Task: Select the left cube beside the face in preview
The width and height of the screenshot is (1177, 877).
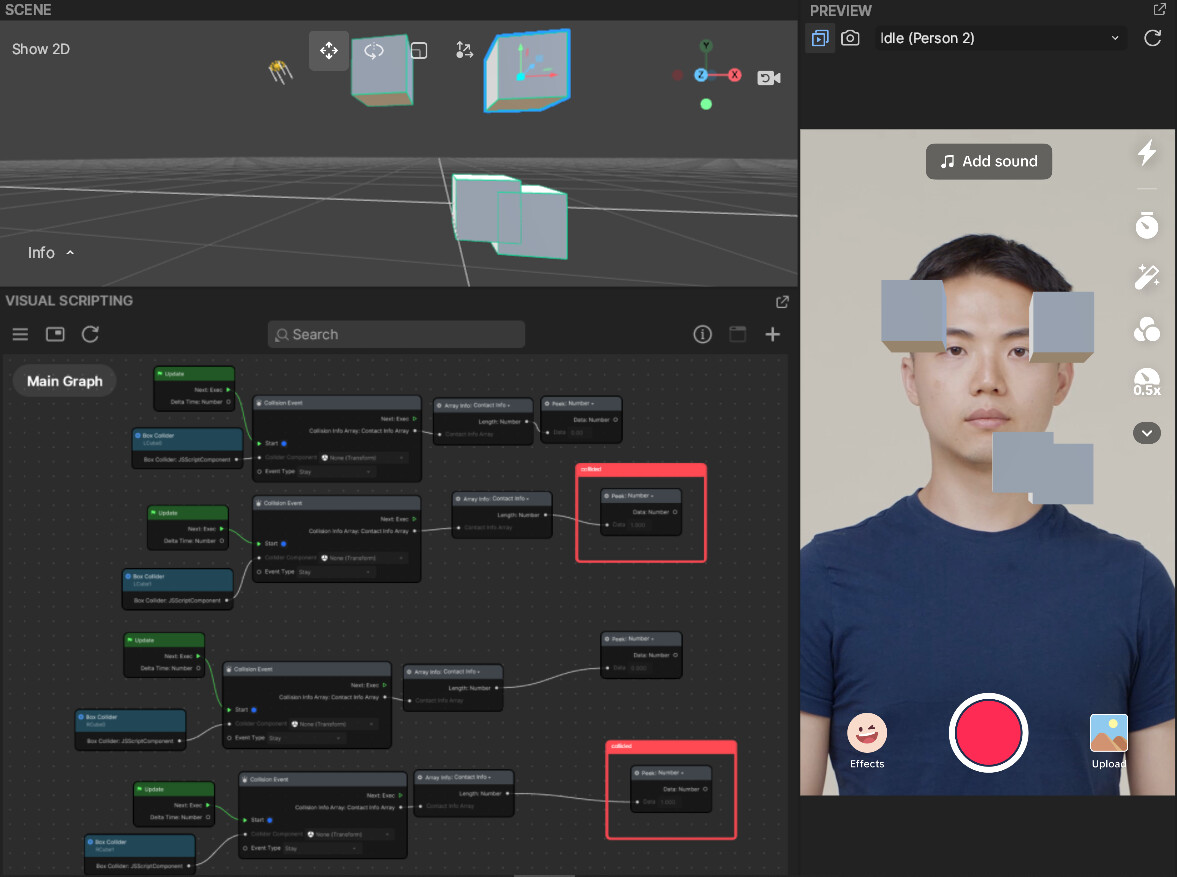Action: [914, 315]
